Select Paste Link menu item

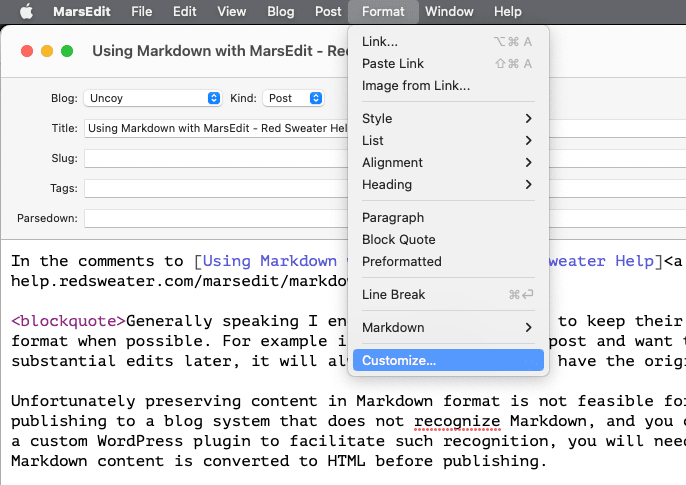(x=448, y=64)
